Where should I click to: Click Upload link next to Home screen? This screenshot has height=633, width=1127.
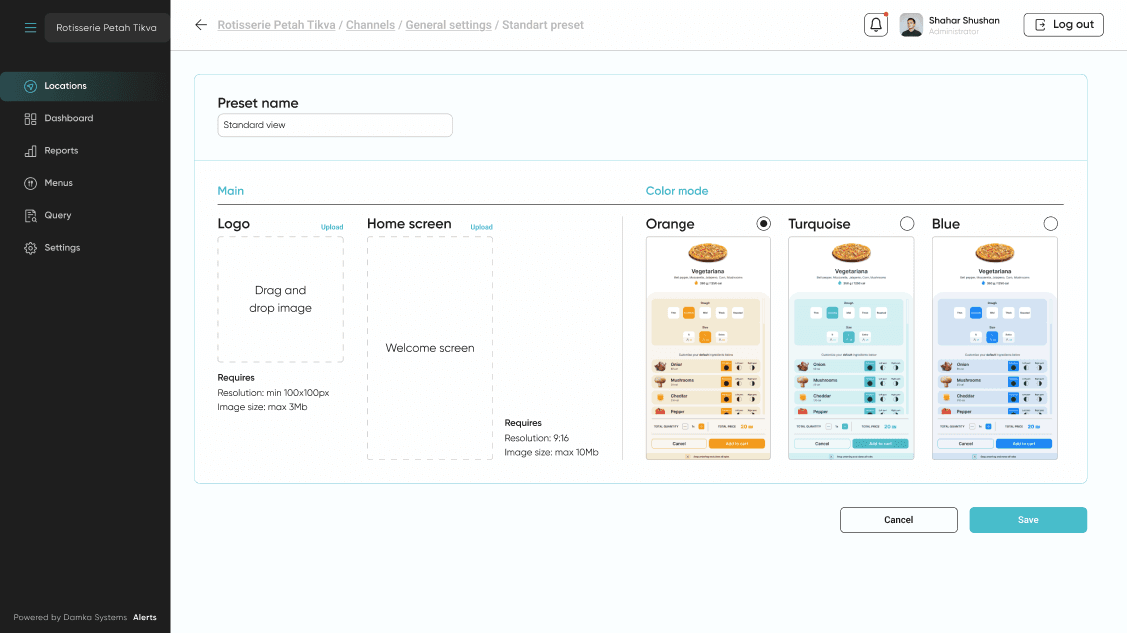point(482,227)
